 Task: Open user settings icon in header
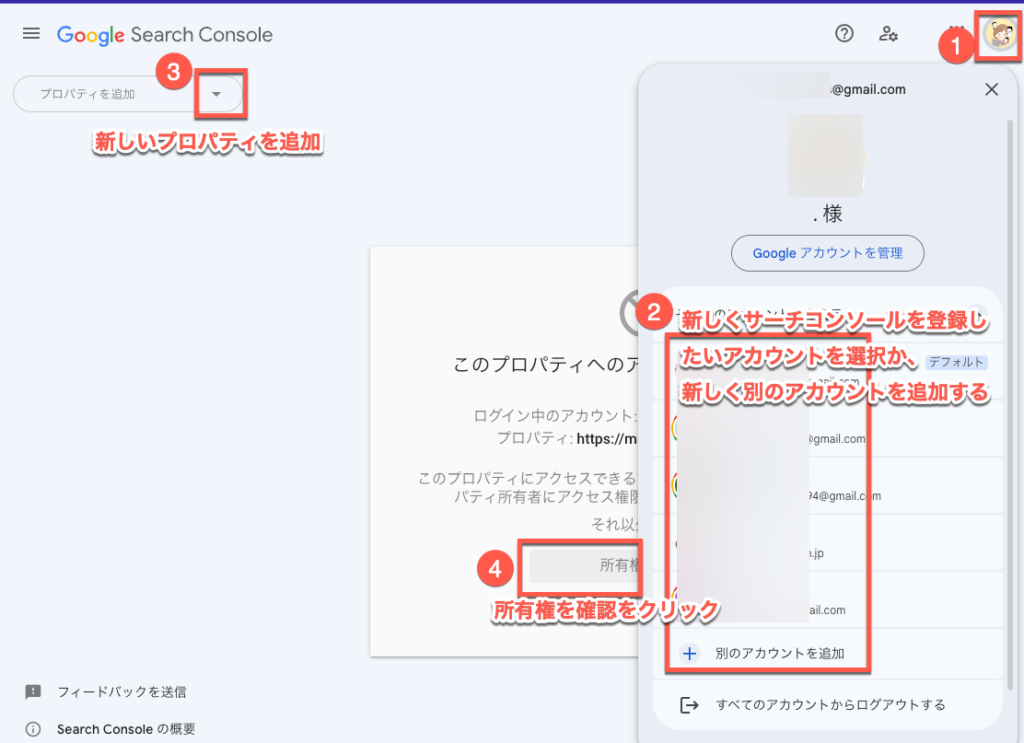click(888, 34)
